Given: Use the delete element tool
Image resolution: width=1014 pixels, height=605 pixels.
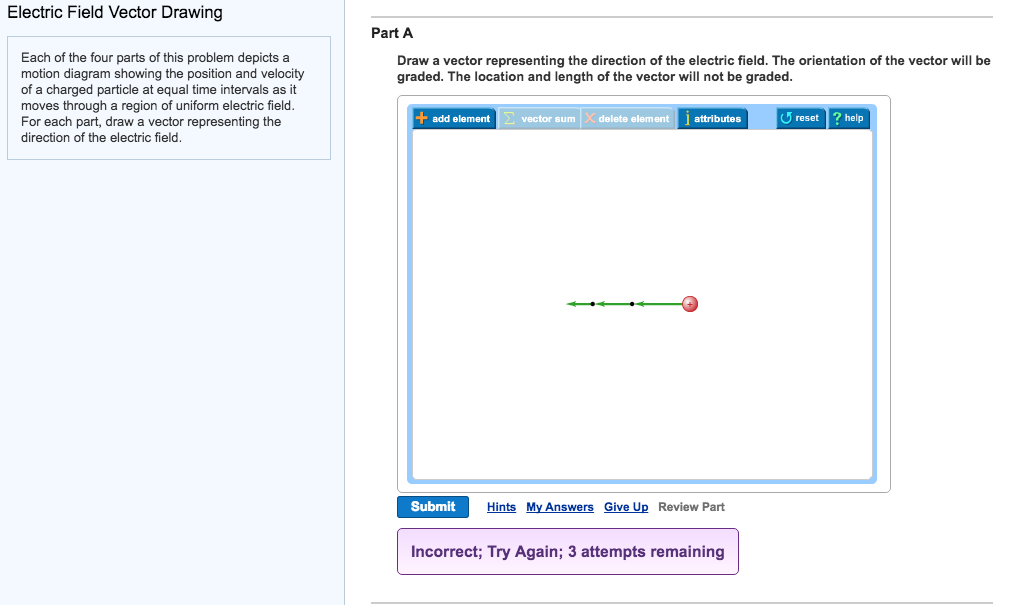Looking at the screenshot, I should tap(630, 118).
